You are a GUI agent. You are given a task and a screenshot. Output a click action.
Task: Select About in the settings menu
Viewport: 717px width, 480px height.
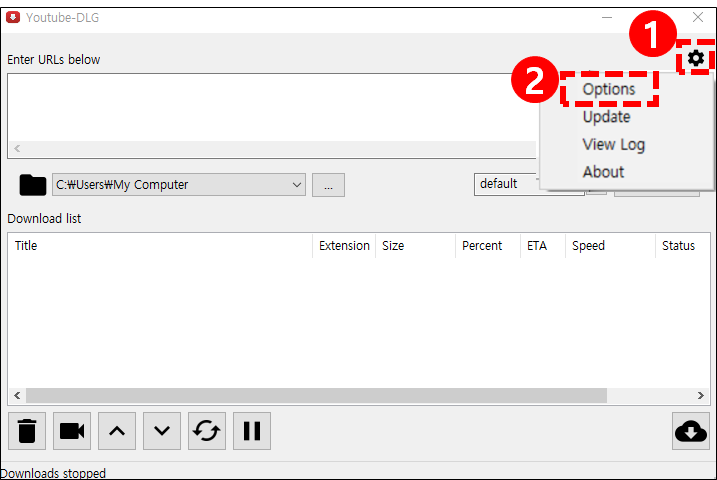point(603,172)
